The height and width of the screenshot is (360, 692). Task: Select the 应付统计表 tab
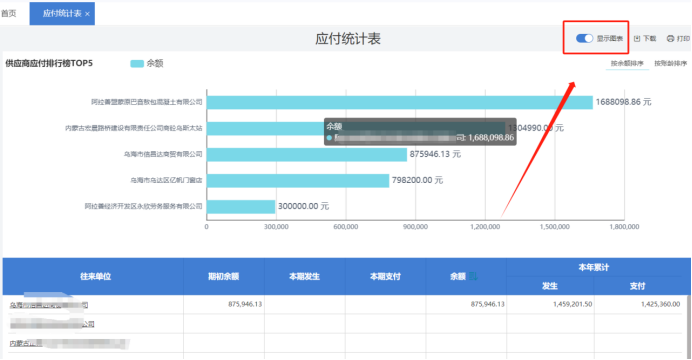tap(62, 14)
